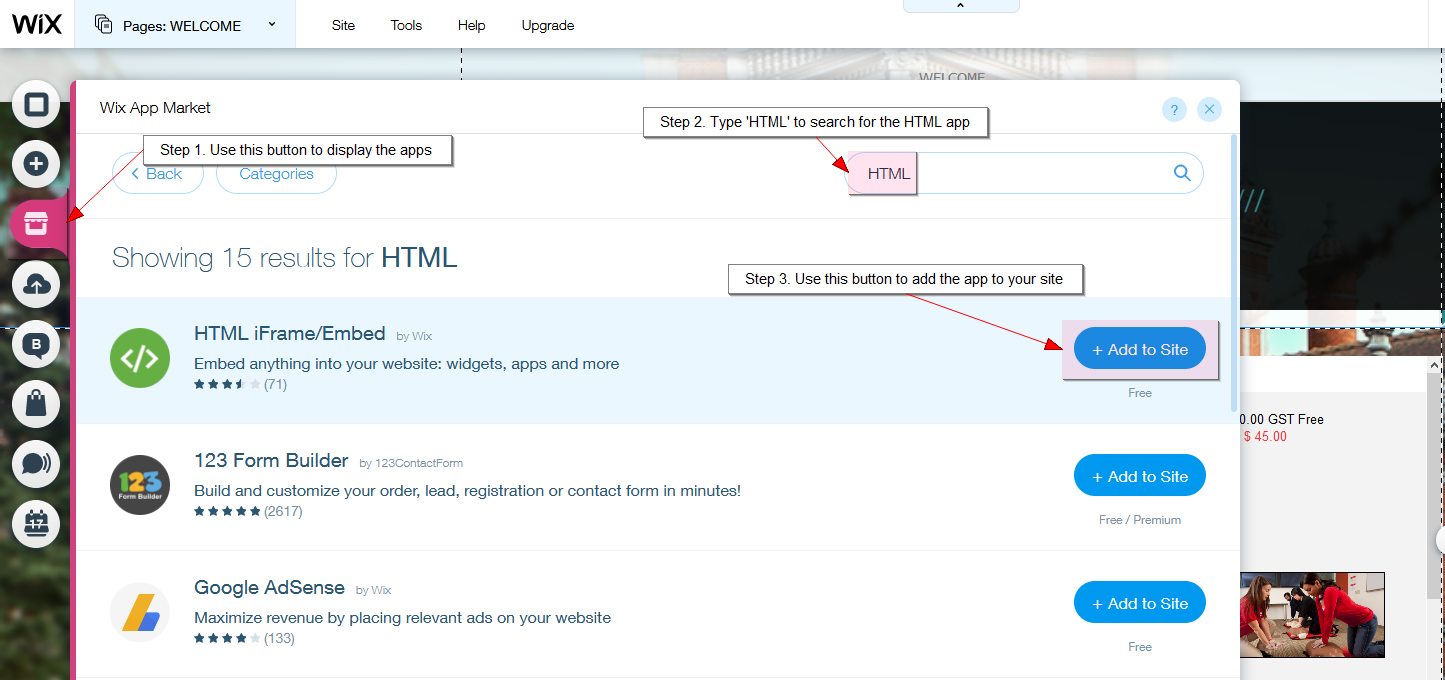Image resolution: width=1445 pixels, height=680 pixels.
Task: Click the 123 Form Builder star rating
Action: point(228,511)
